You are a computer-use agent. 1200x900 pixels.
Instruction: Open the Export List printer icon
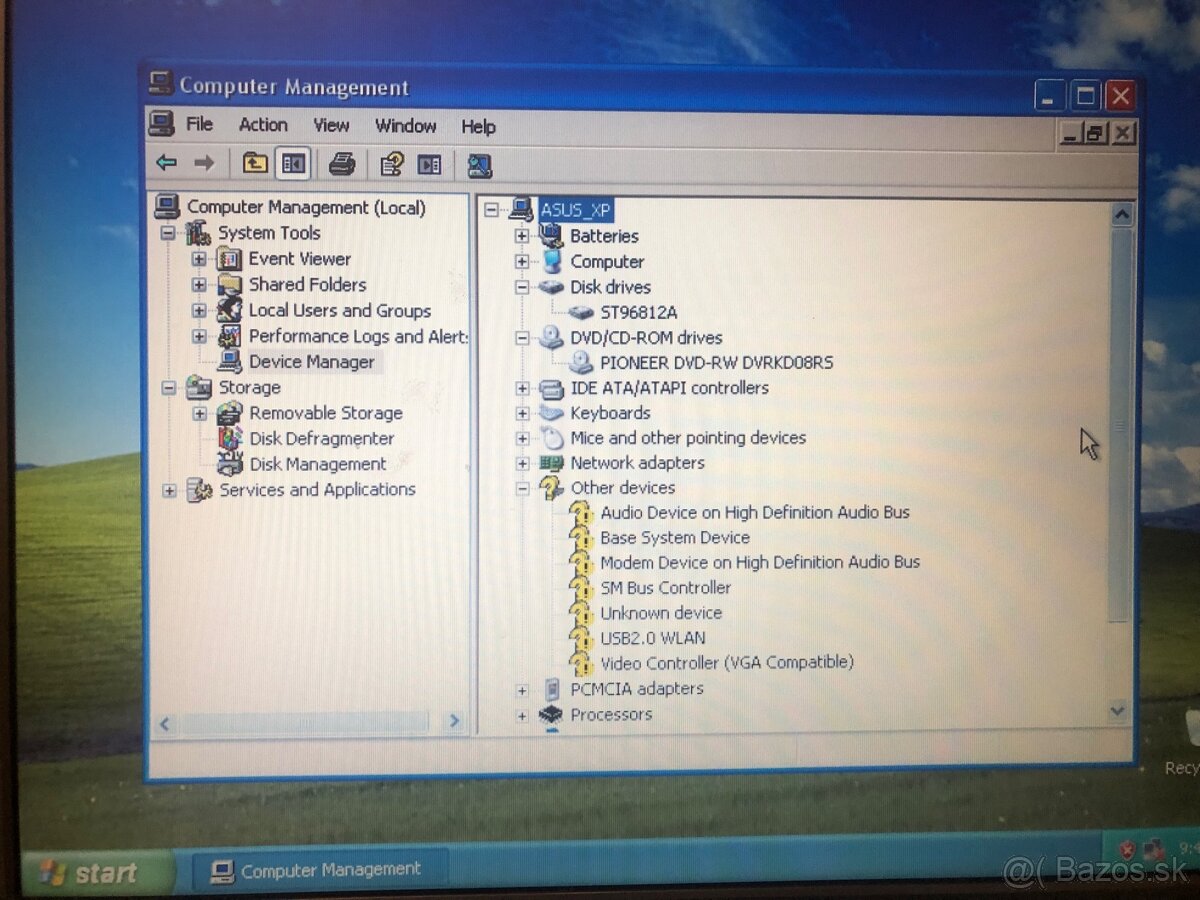click(x=343, y=163)
